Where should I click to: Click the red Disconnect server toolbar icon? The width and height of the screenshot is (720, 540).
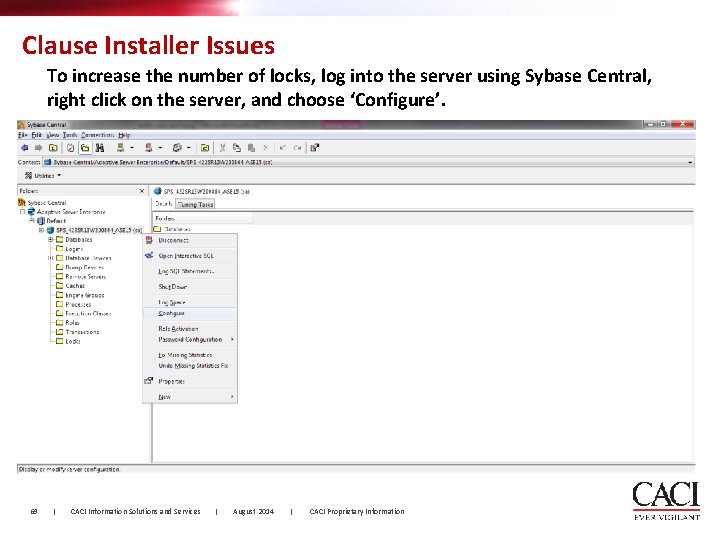click(x=148, y=147)
